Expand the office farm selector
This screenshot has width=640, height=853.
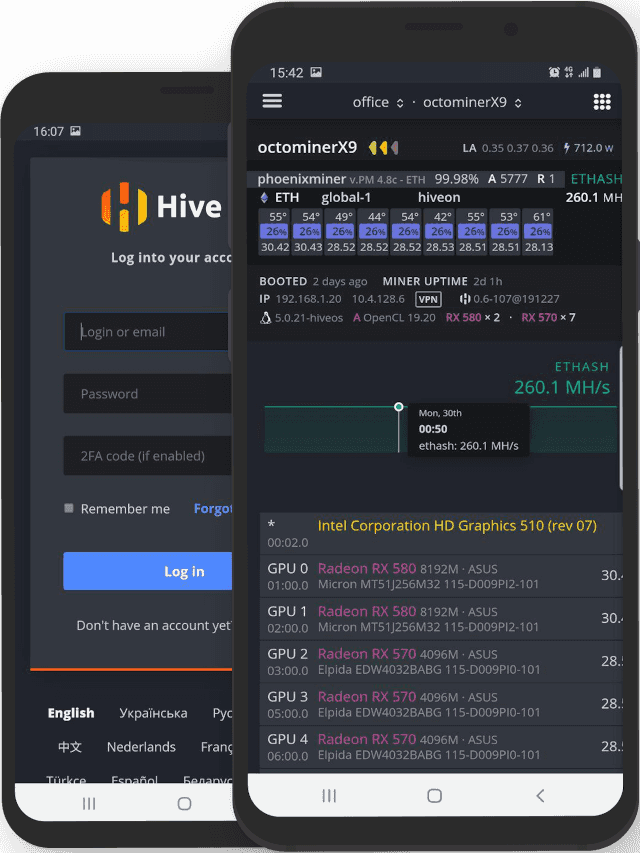click(378, 102)
